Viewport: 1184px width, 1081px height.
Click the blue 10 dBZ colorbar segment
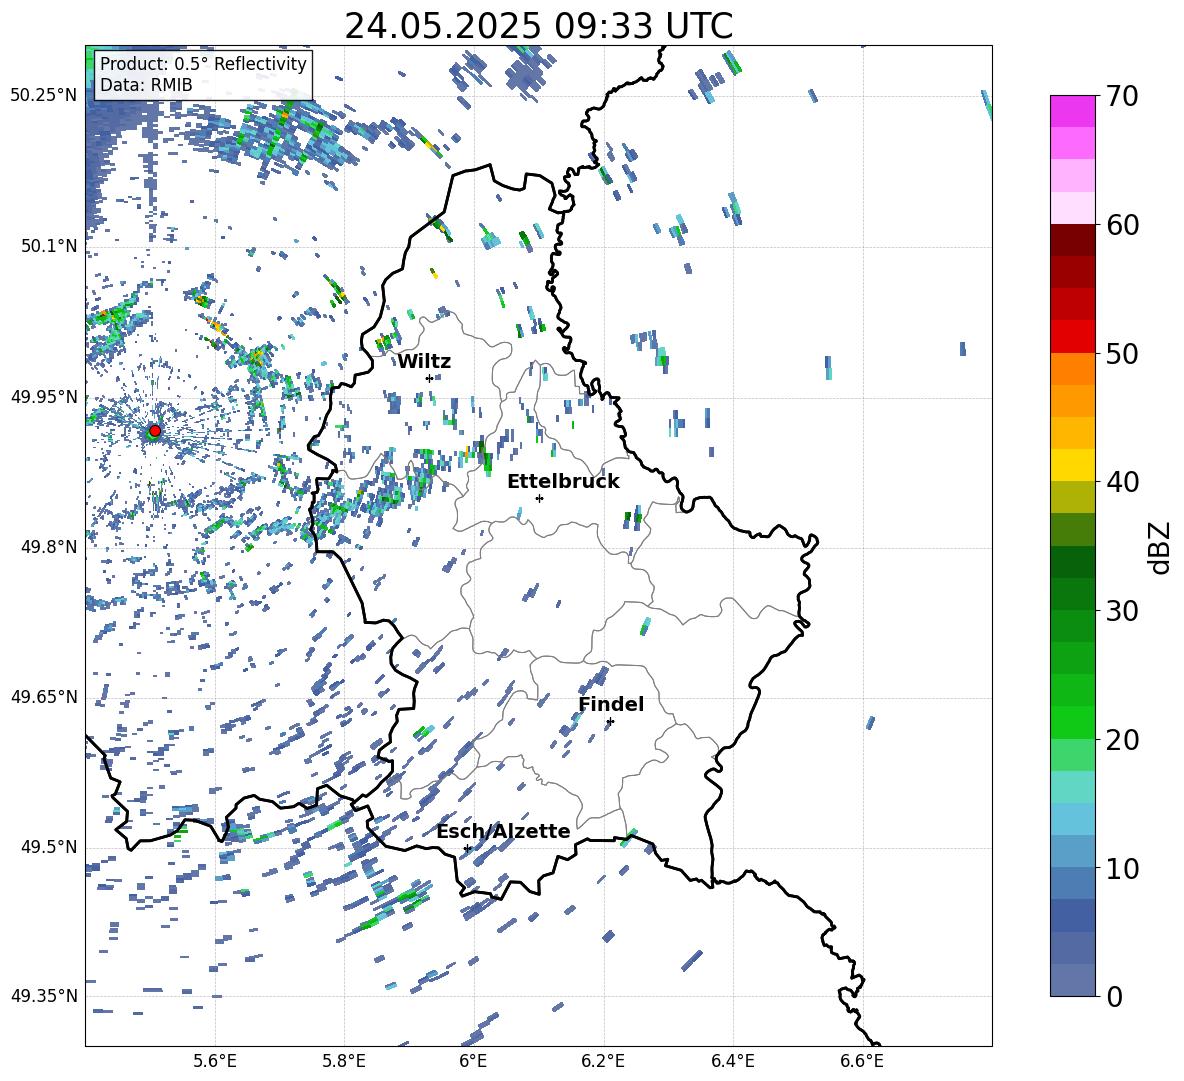click(x=1072, y=851)
